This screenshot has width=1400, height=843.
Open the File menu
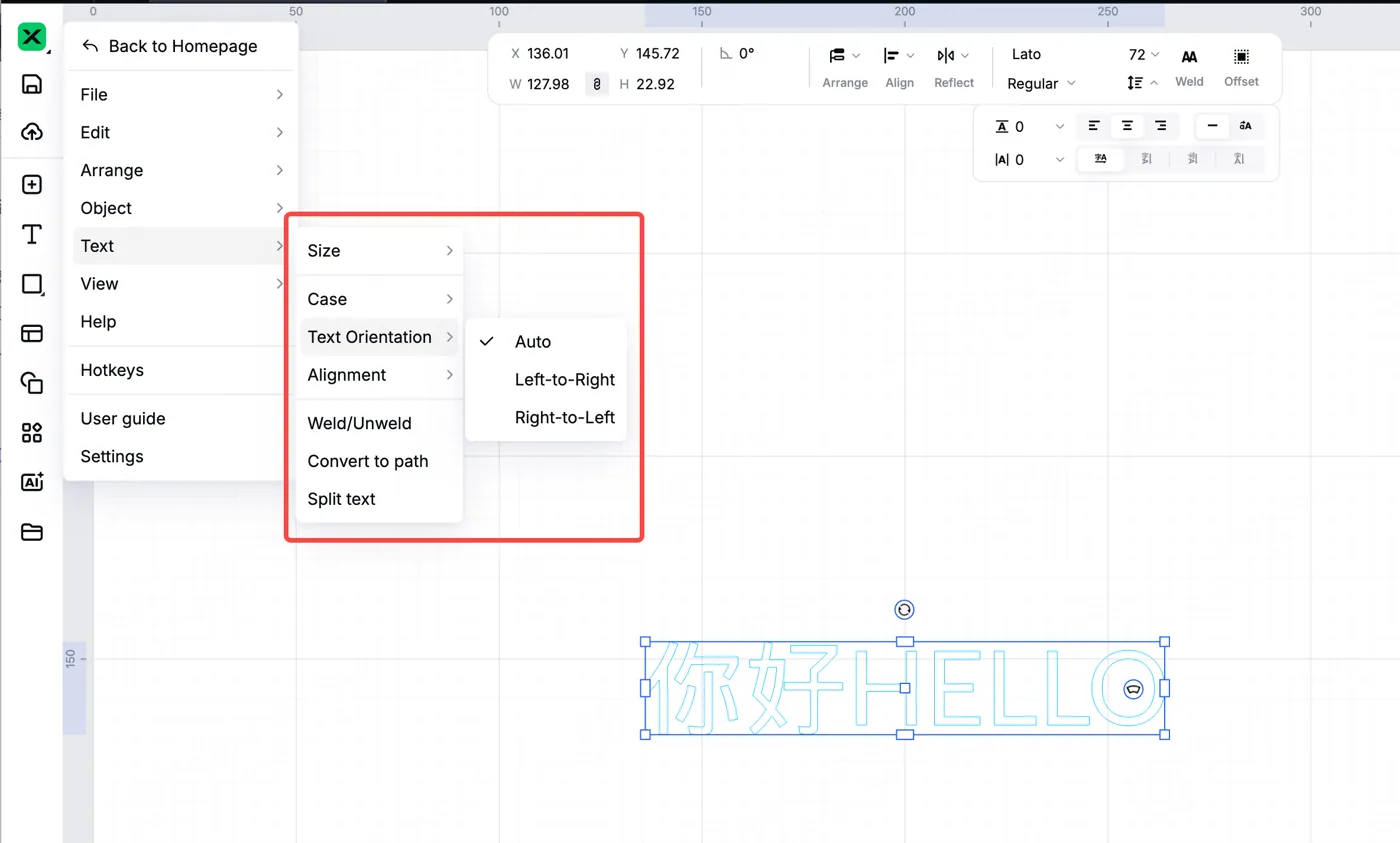181,94
